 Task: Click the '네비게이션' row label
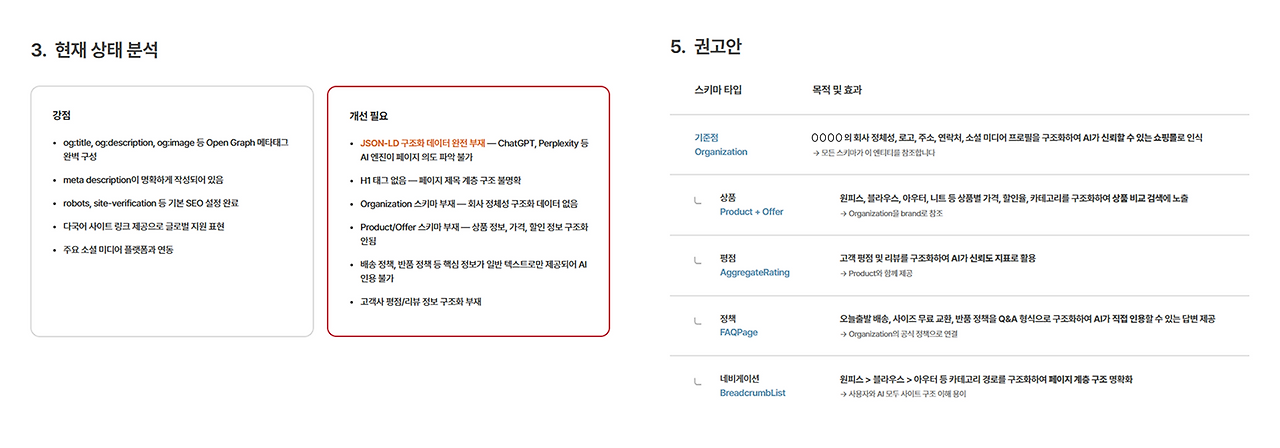tap(740, 379)
